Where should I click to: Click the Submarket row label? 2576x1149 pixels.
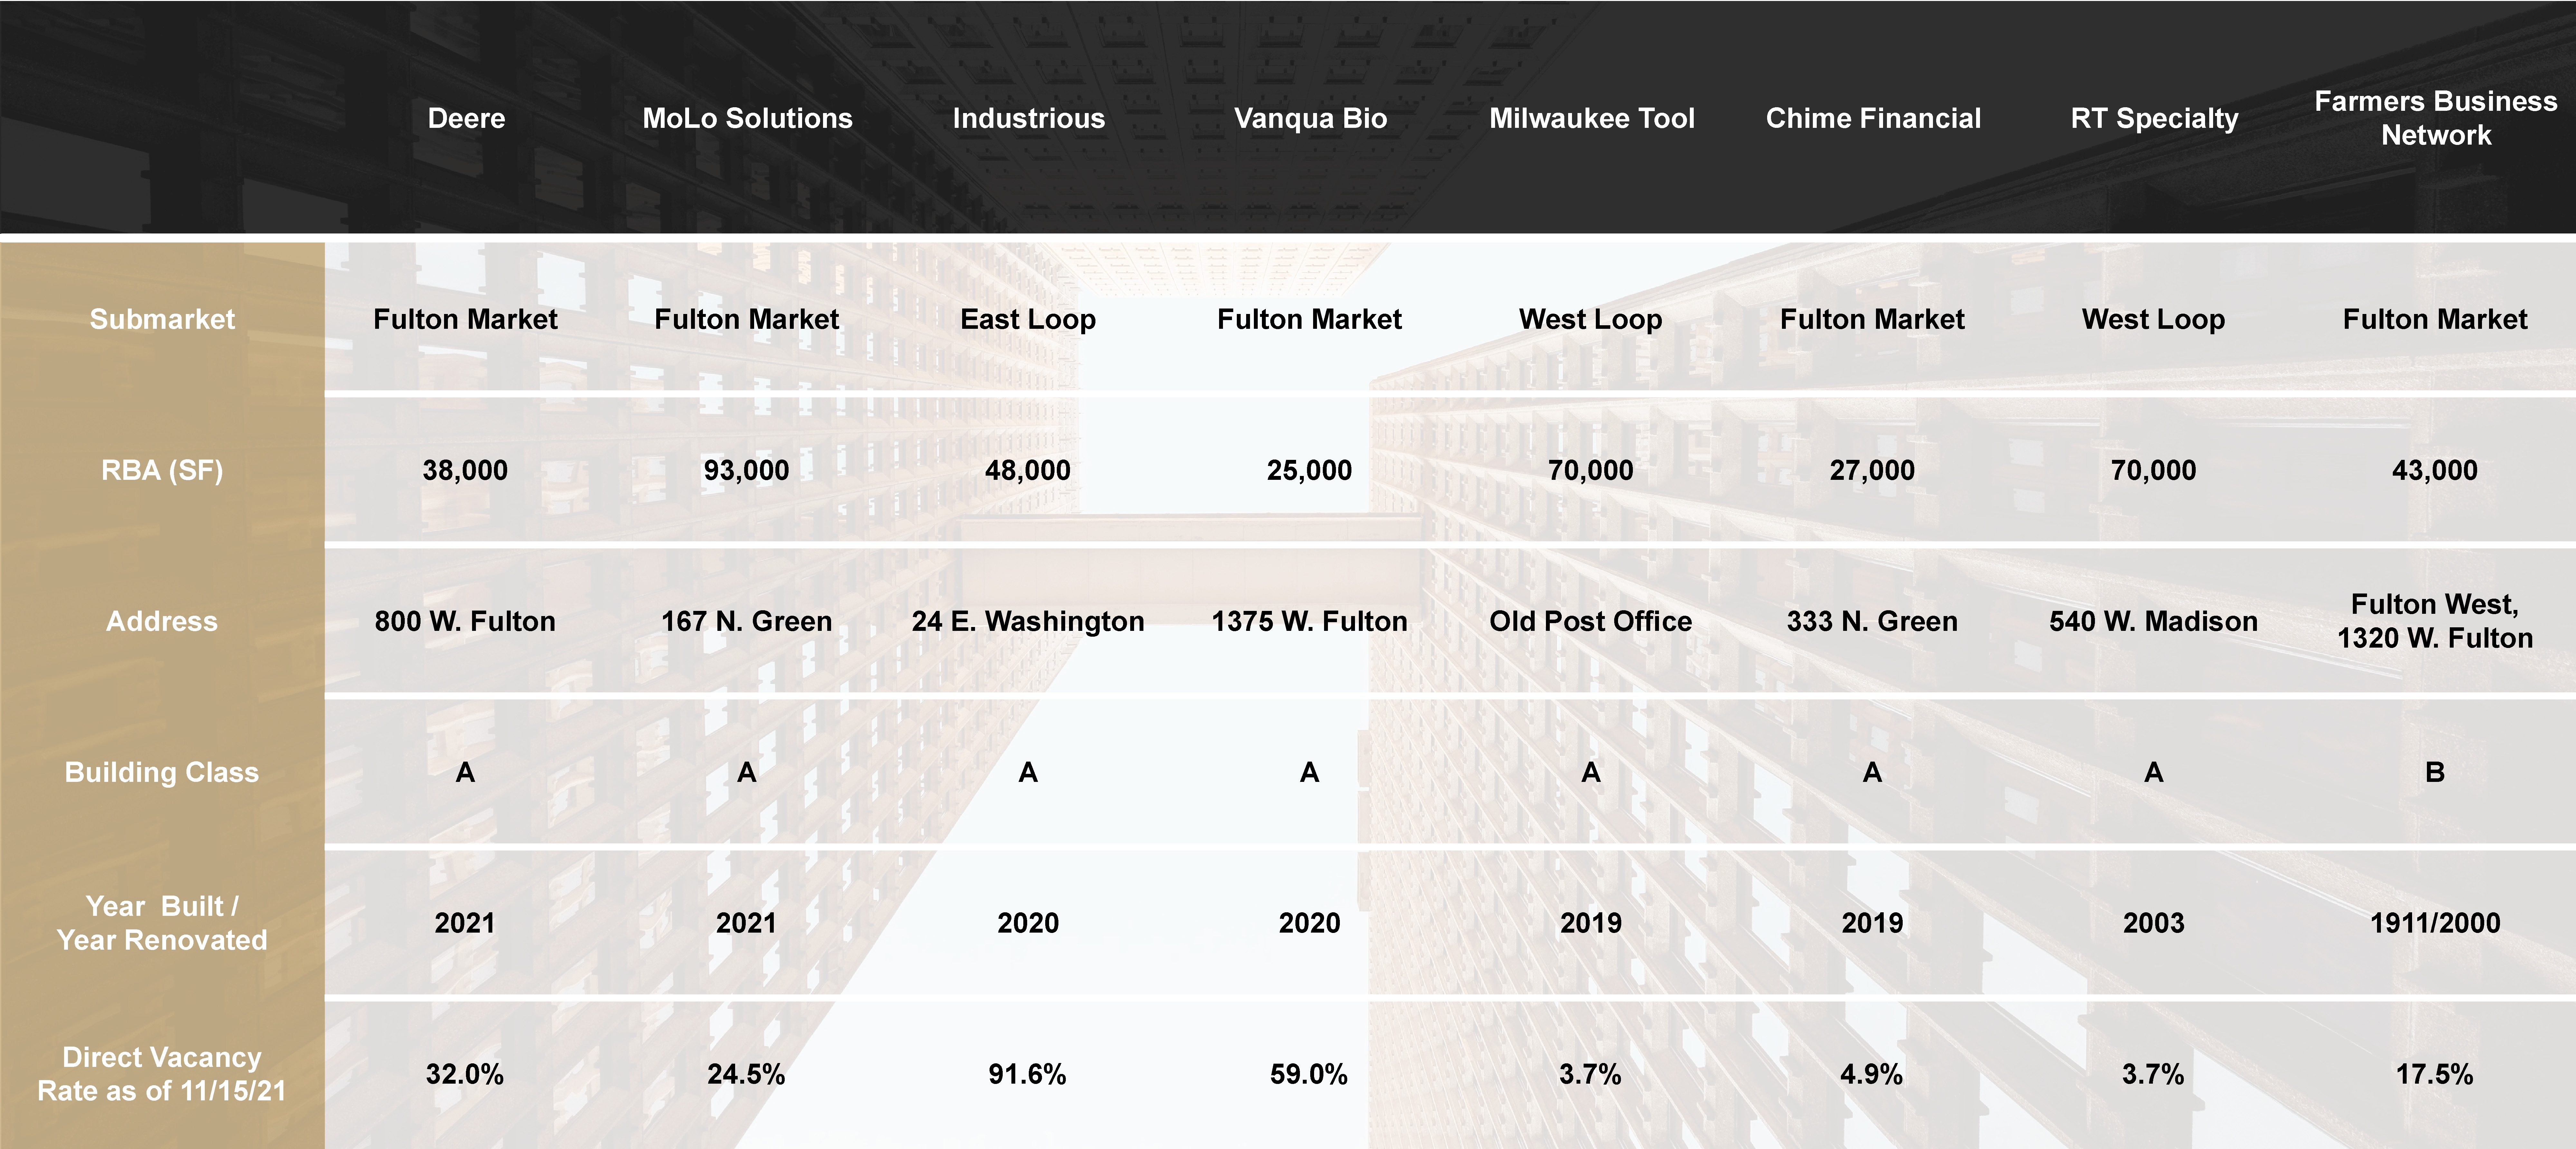click(162, 319)
